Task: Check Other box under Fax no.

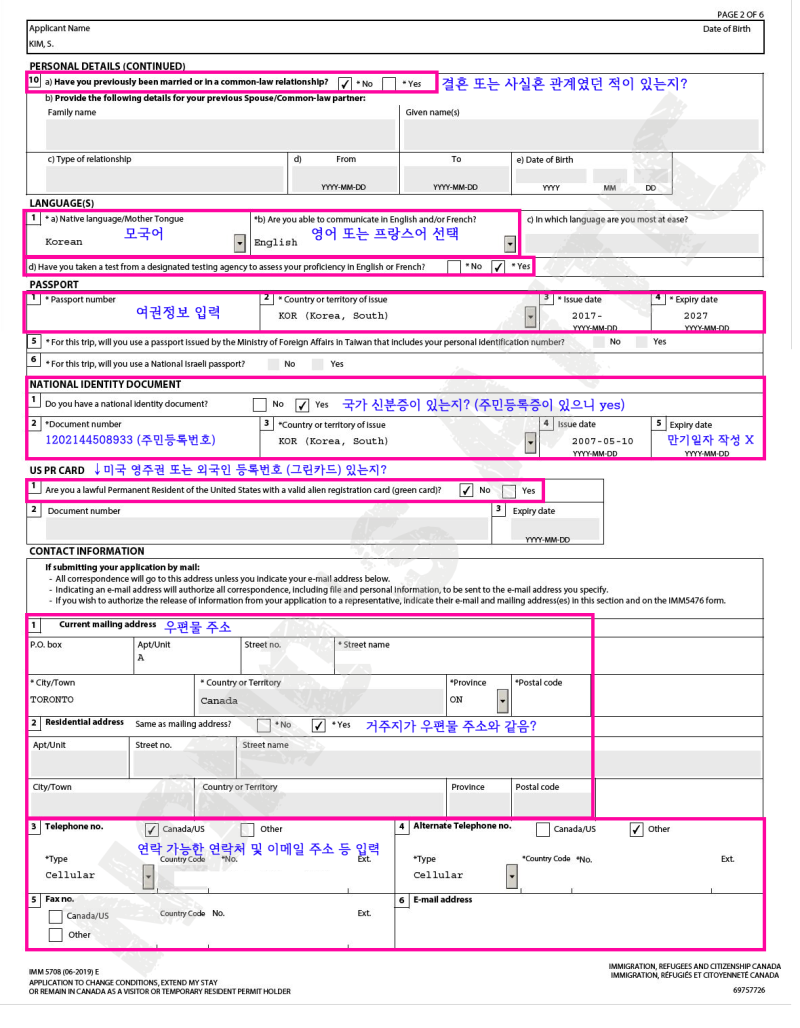Action: pyautogui.click(x=56, y=935)
